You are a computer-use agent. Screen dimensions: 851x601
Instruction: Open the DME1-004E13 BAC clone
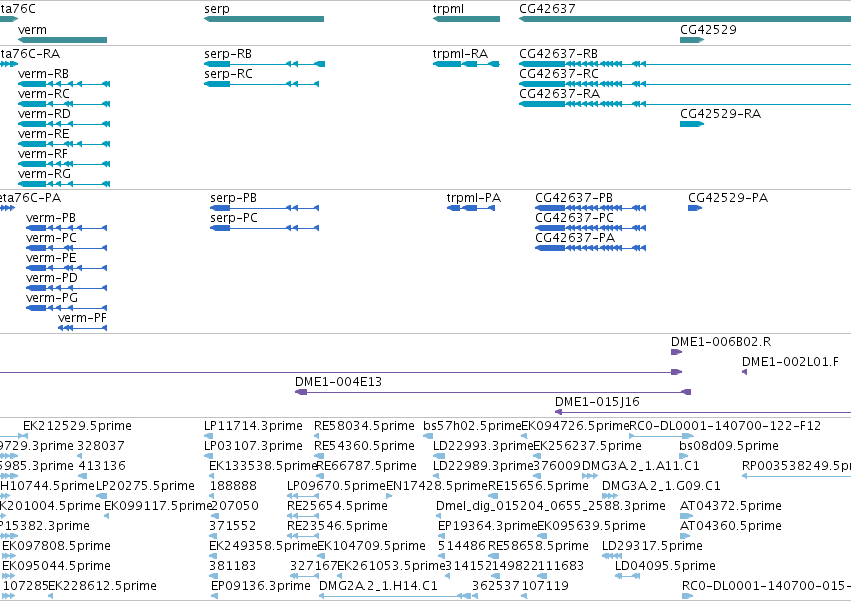coord(338,382)
